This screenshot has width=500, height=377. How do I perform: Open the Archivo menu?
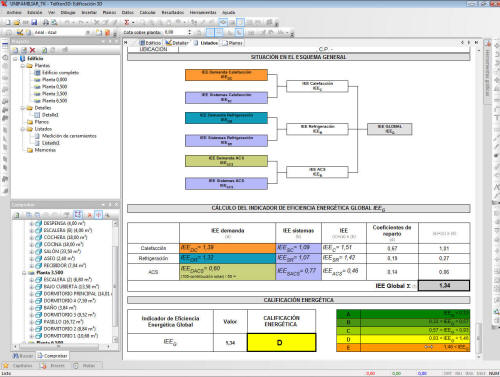click(x=14, y=12)
